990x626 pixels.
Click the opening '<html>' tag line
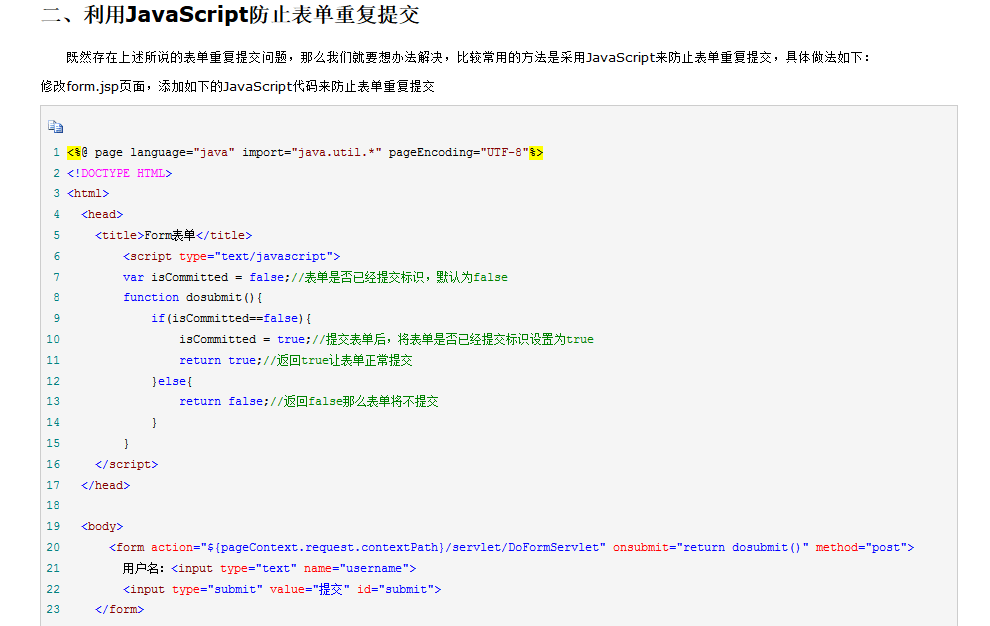[x=88, y=193]
